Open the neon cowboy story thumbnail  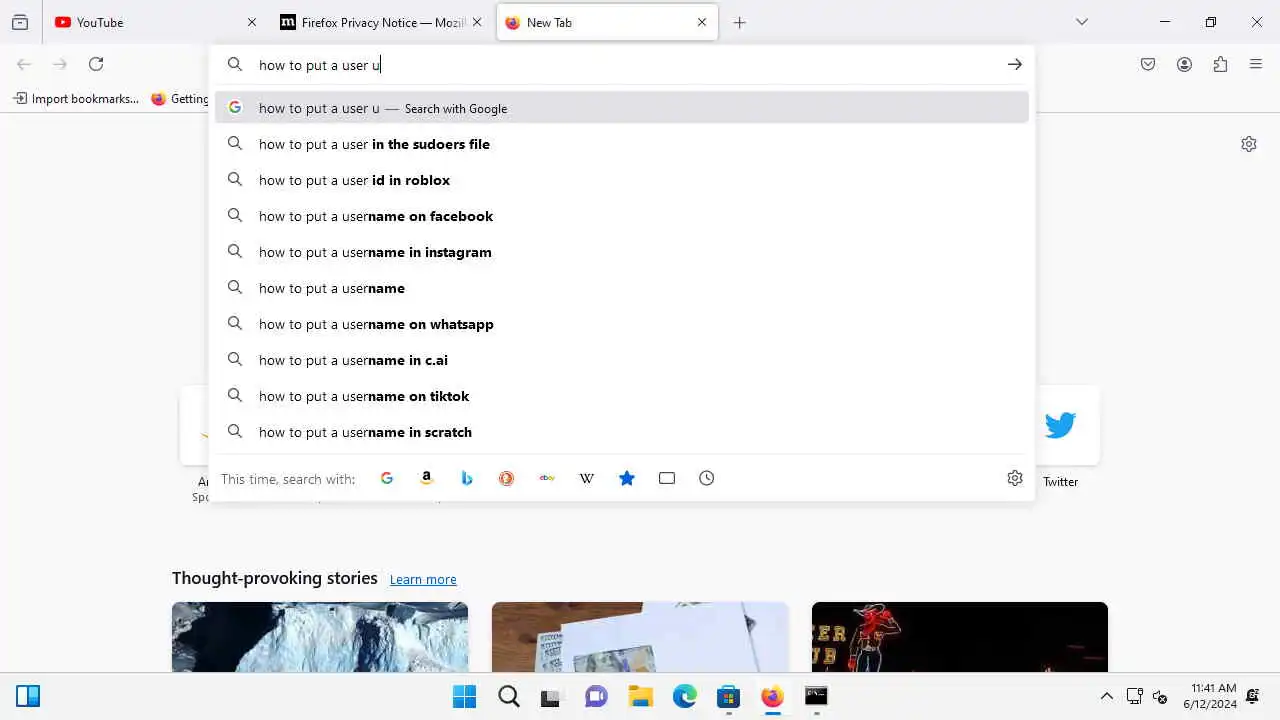tap(960, 637)
